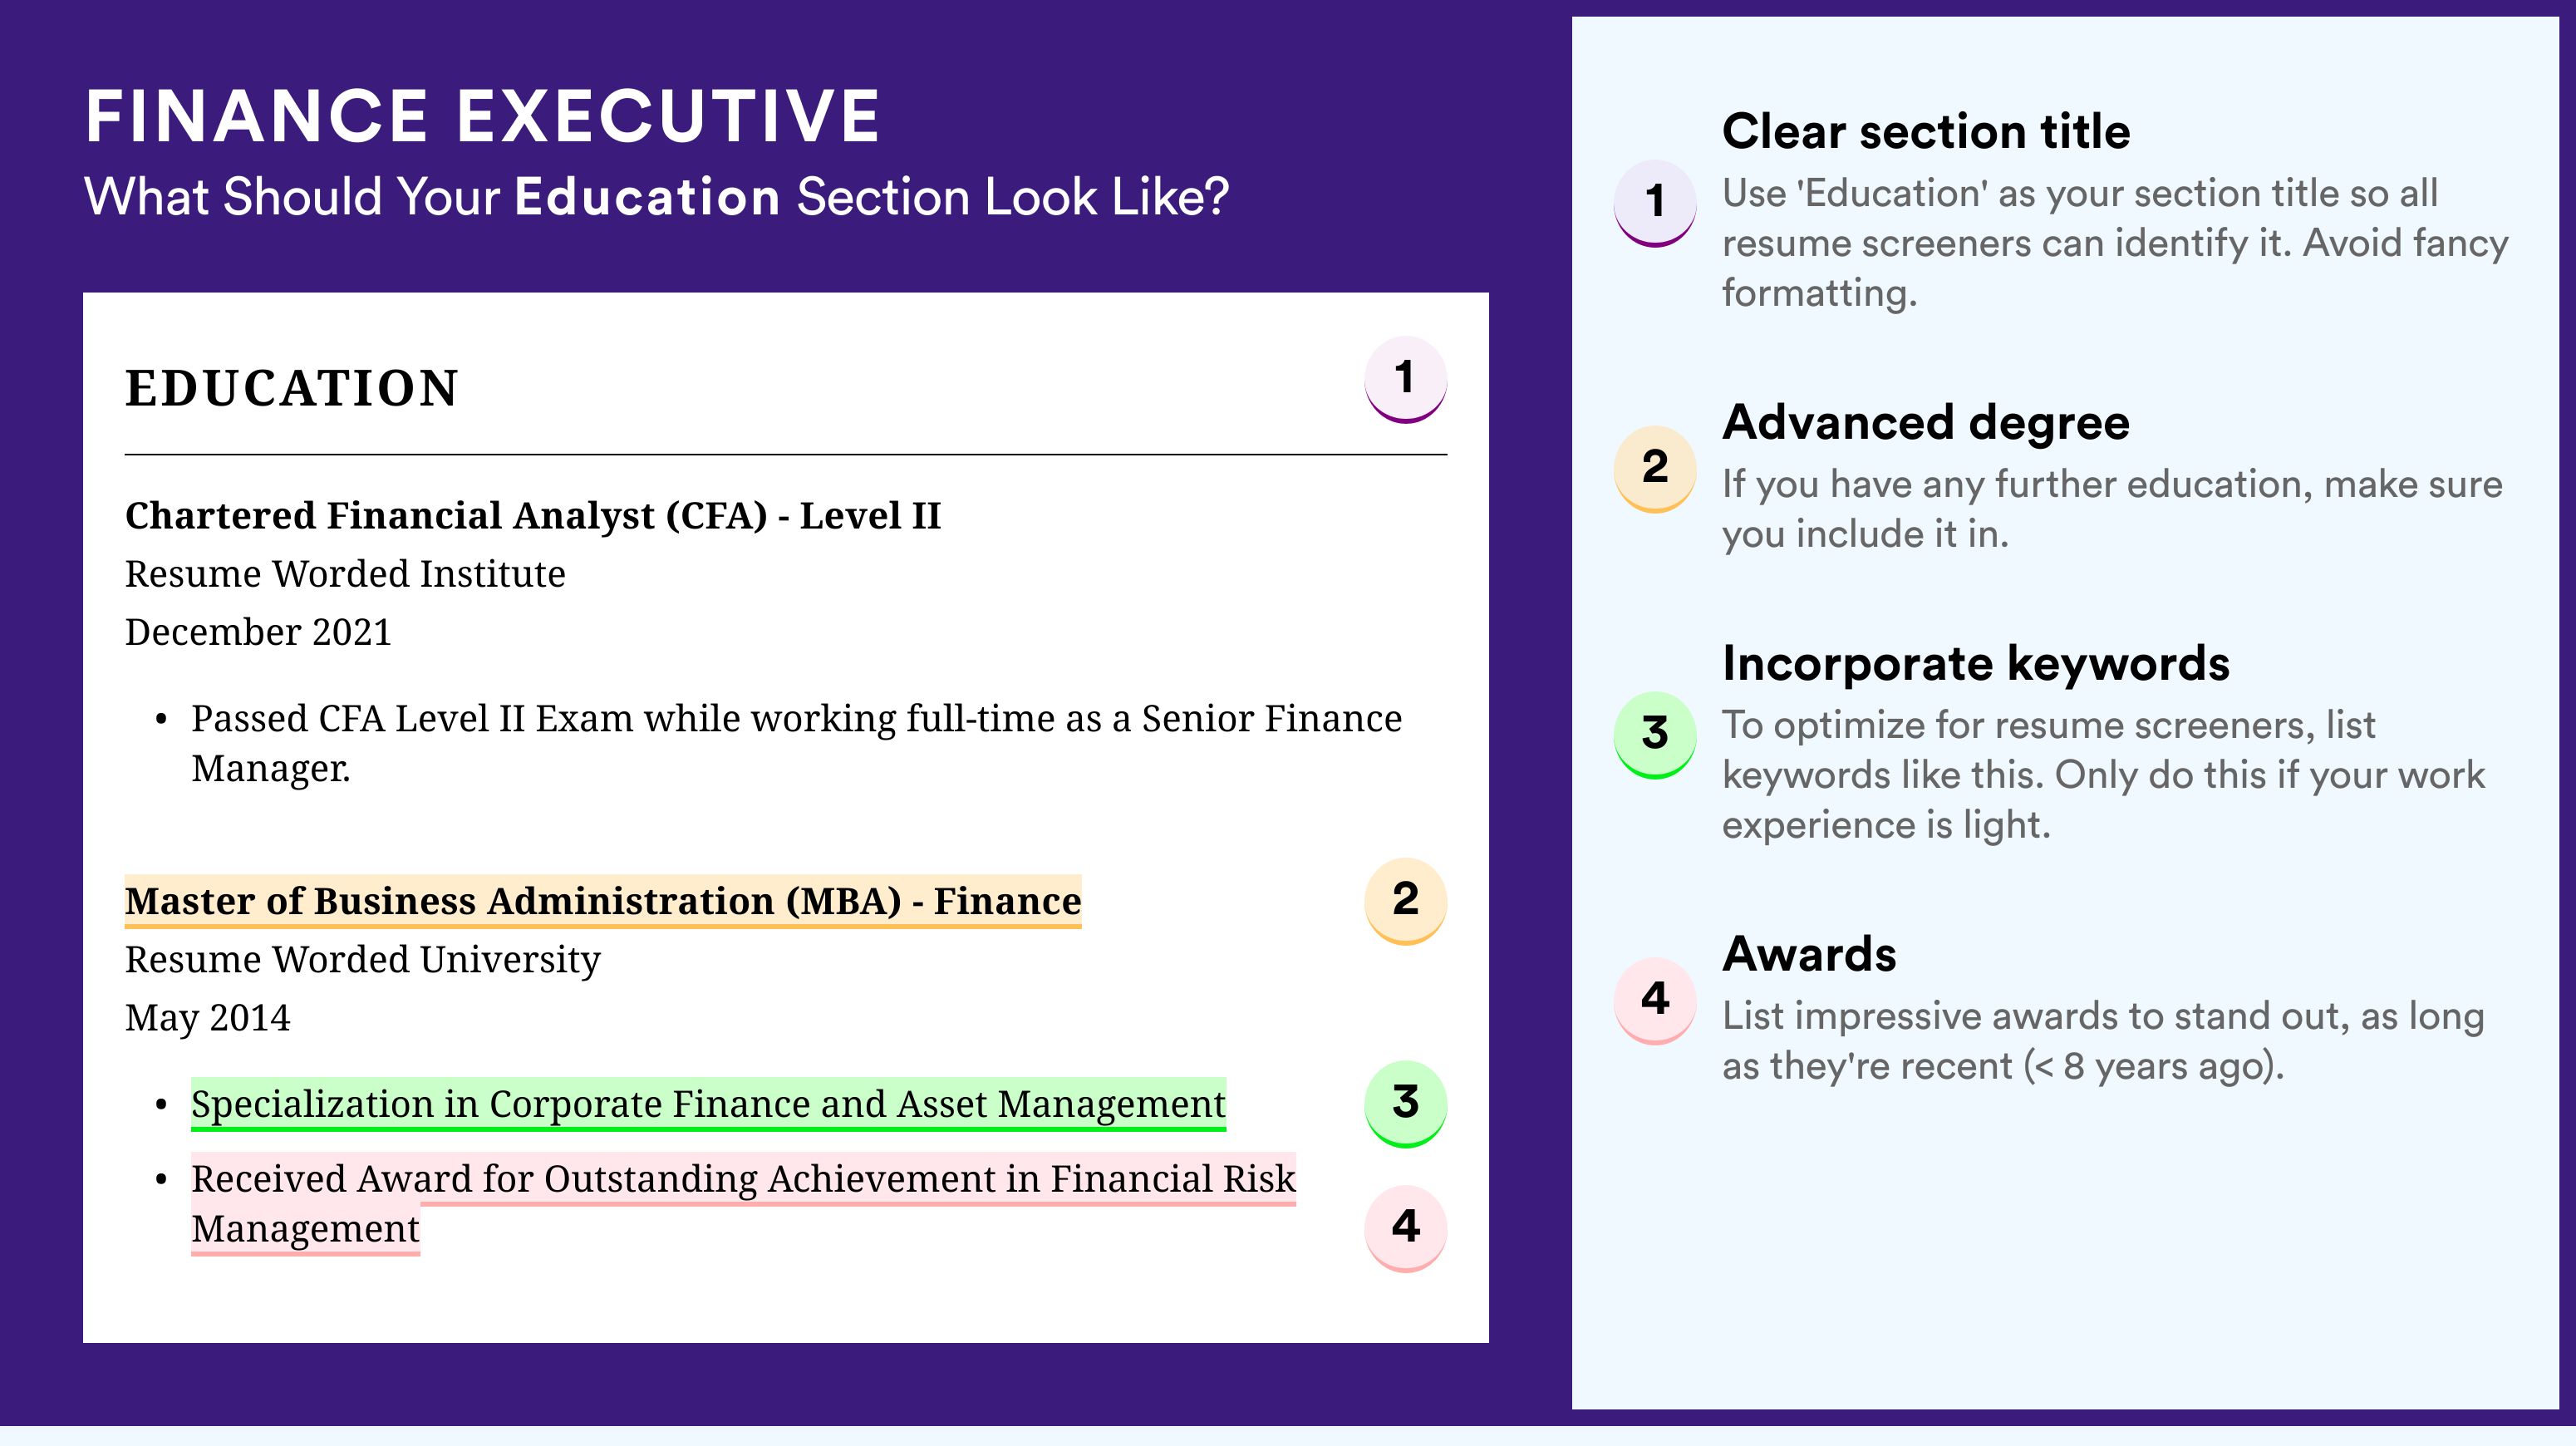Select the number 3 badge next to Incorporate keywords
2576x1446 pixels.
[1655, 734]
